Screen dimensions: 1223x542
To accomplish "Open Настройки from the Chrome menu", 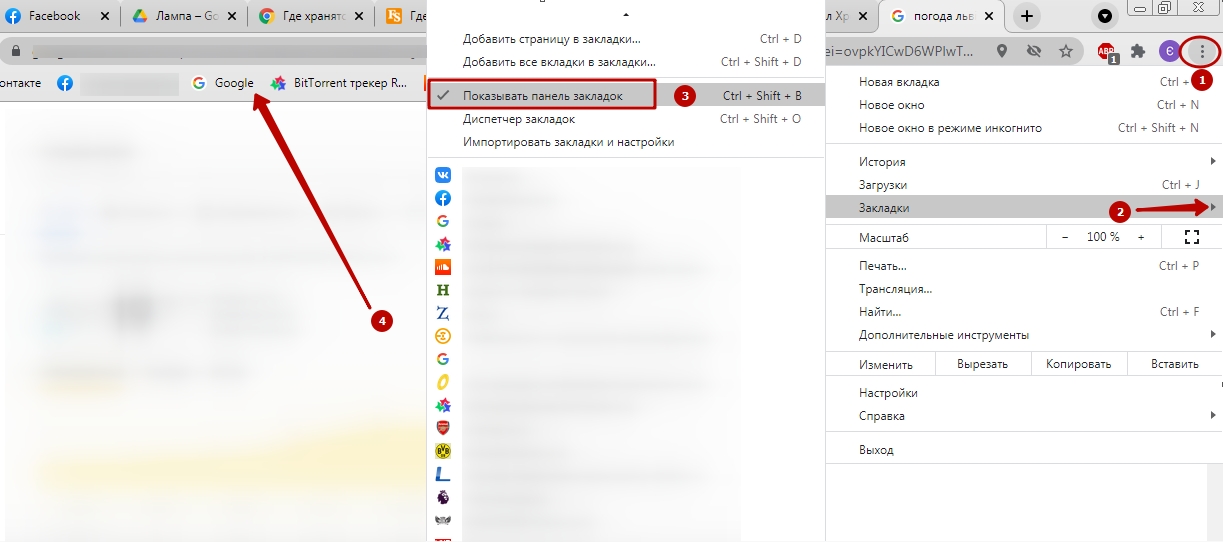I will 1024,393.
